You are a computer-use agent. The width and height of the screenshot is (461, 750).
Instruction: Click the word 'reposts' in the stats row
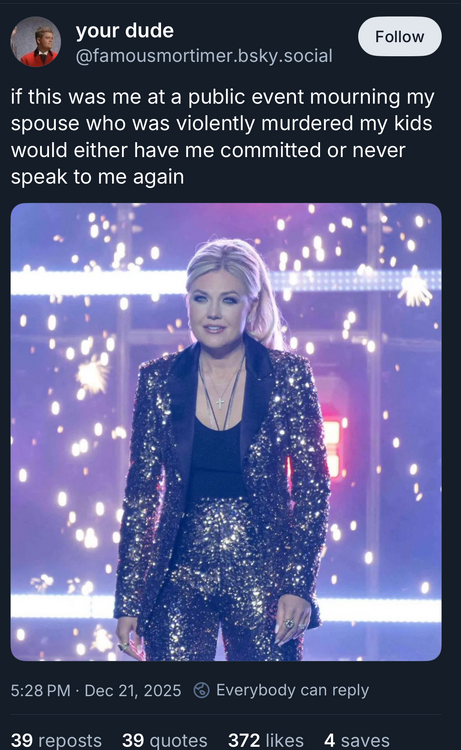tap(70, 740)
